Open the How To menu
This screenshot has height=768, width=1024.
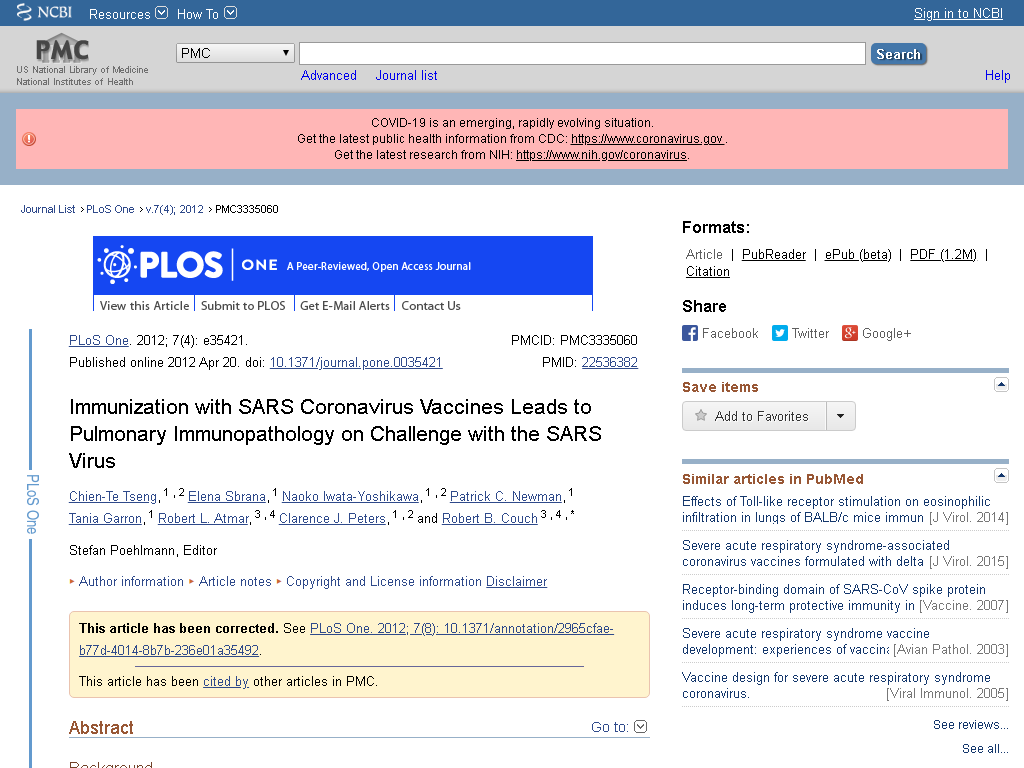point(206,14)
